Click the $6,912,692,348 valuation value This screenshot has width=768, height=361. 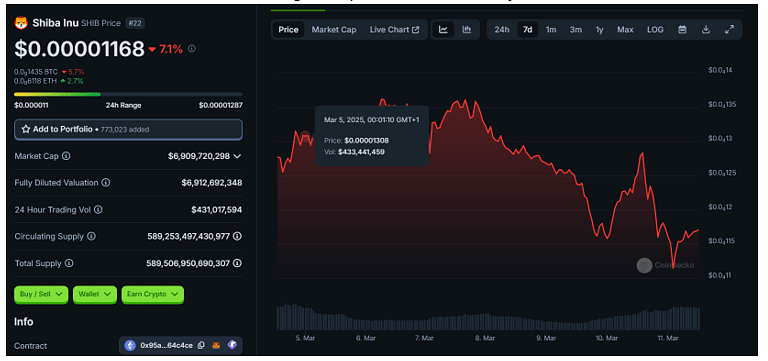[x=212, y=183]
